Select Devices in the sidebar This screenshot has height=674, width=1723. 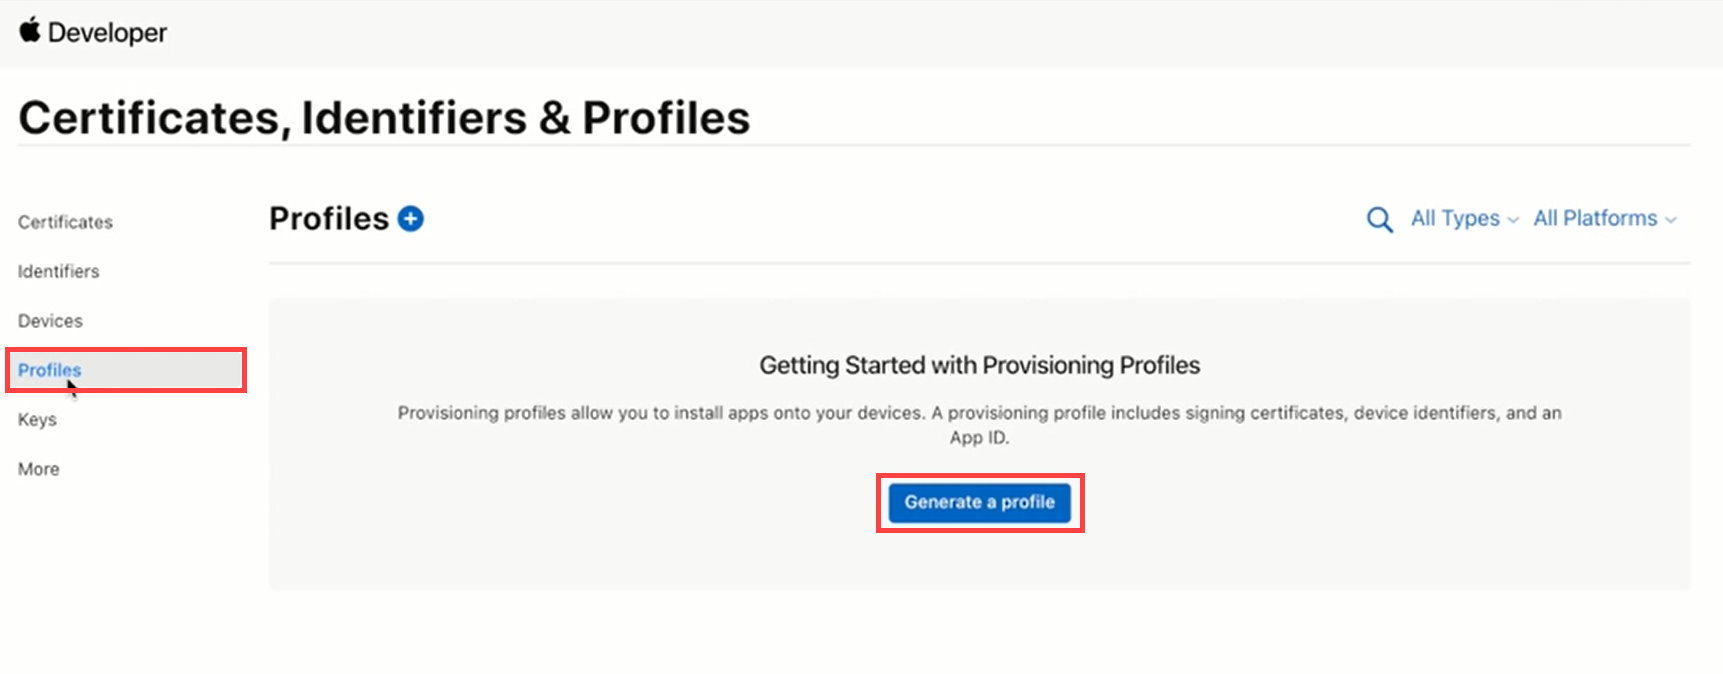(50, 321)
